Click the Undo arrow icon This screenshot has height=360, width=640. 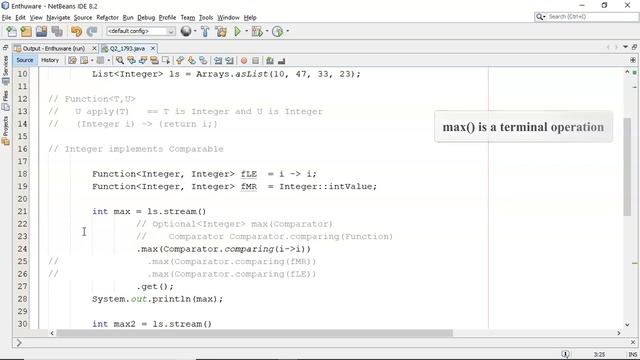point(76,31)
